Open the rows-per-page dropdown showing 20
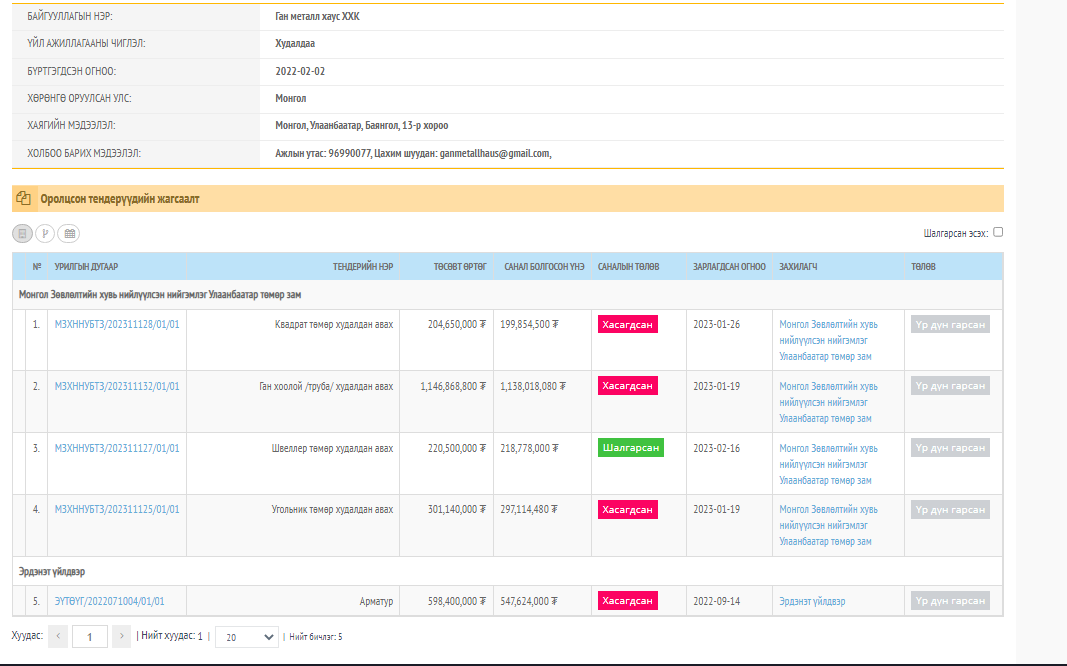This screenshot has width=1067, height=666. [x=247, y=636]
